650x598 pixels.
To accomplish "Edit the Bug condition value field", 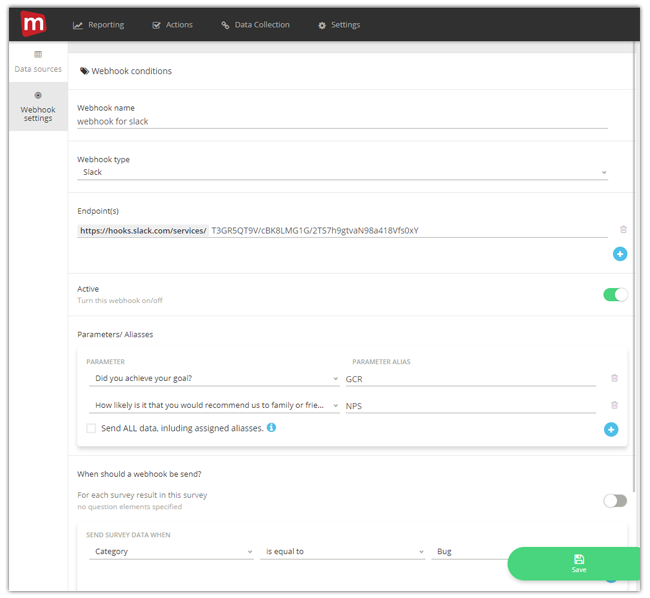I will [x=469, y=552].
